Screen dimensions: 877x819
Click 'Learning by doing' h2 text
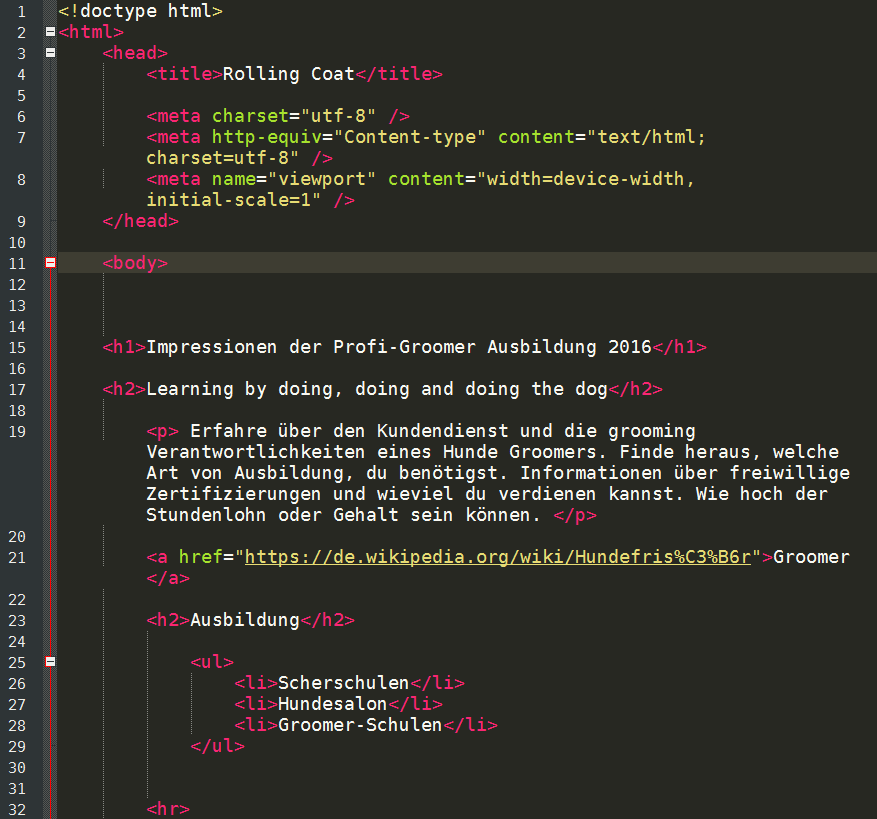coord(239,389)
